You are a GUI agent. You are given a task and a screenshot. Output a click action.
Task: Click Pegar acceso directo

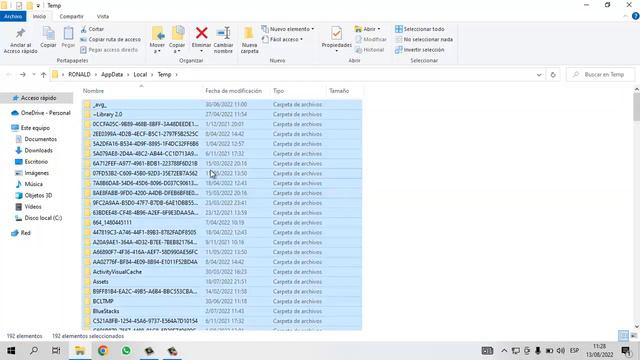(x=109, y=50)
